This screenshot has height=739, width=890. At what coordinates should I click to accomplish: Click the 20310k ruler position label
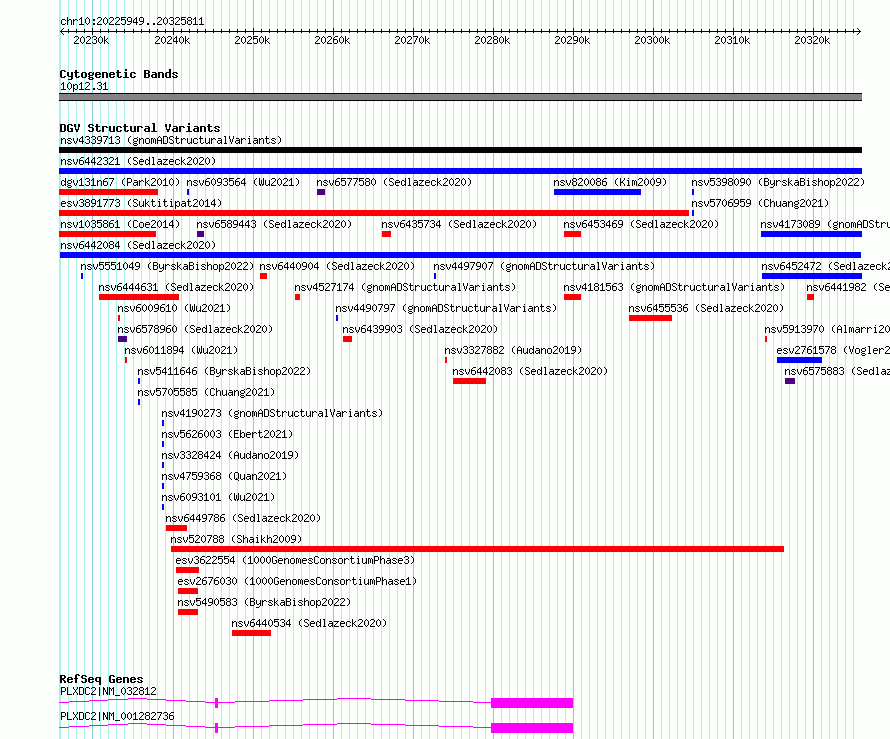[732, 40]
